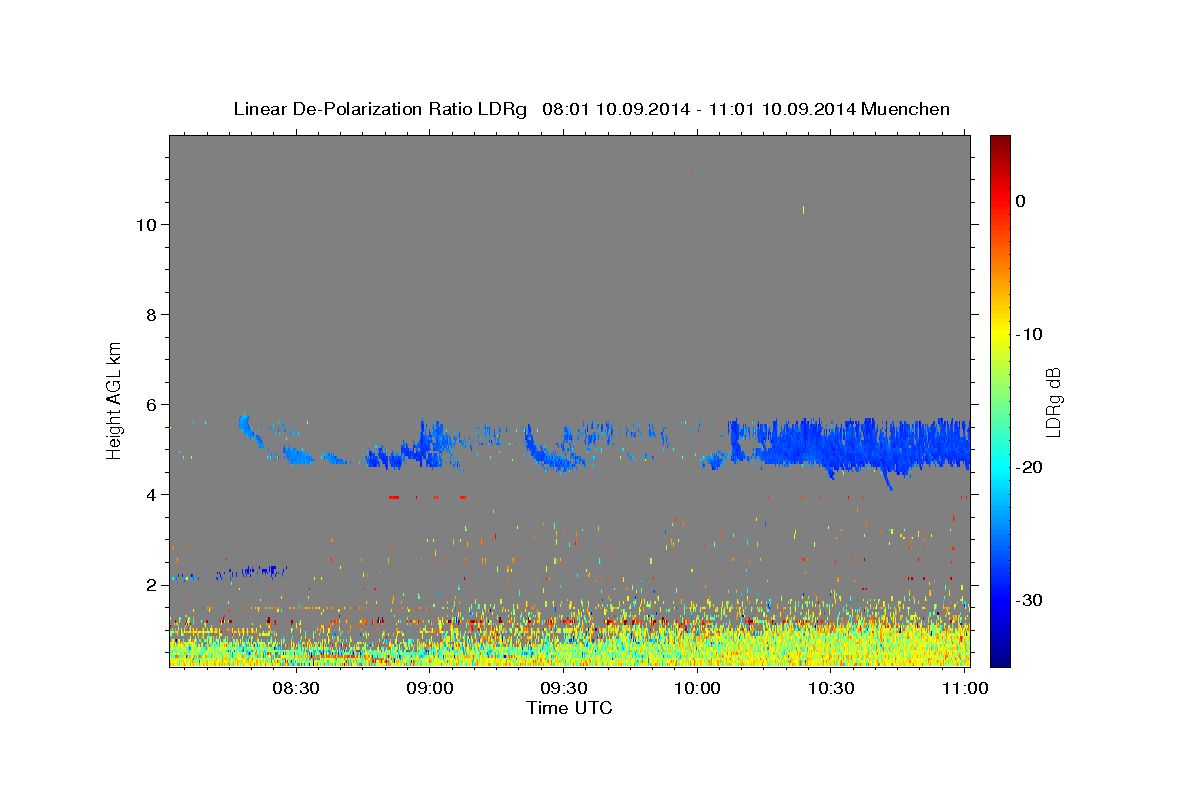The image size is (1200, 800).
Task: Click the height tick label 2
Action: (x=150, y=584)
